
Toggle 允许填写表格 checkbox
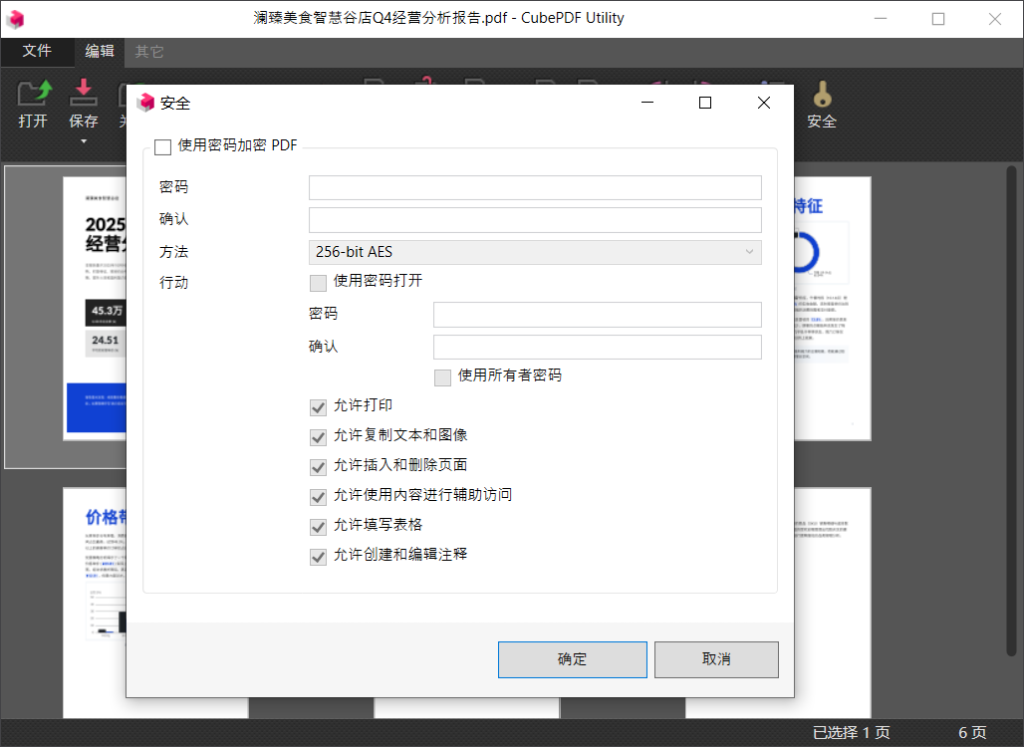pos(318,527)
